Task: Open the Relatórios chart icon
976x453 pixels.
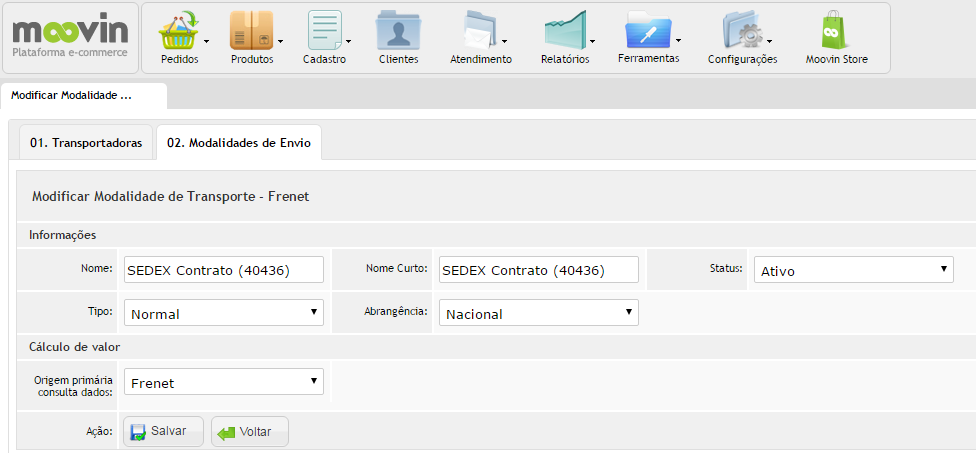Action: (564, 31)
